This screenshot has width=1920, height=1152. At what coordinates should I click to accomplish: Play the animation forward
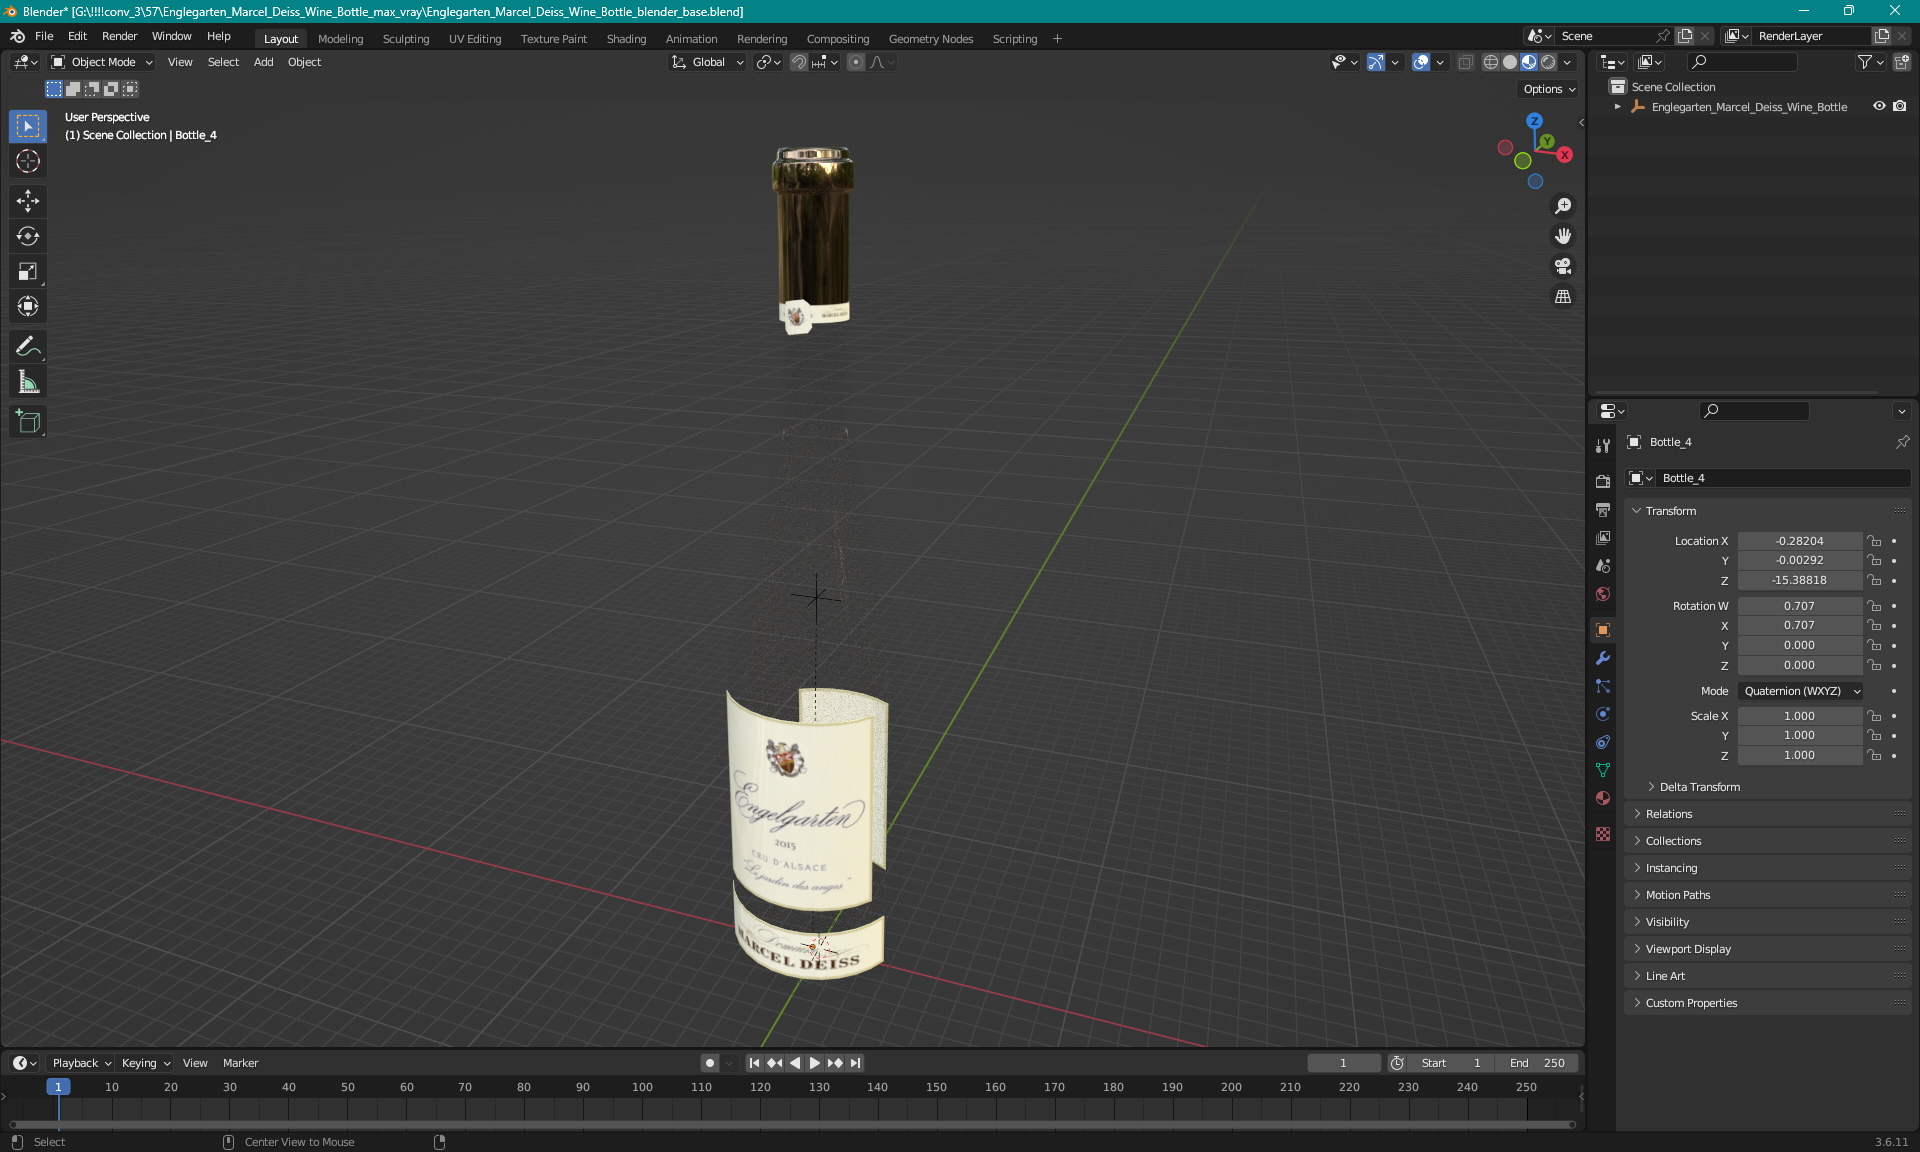[814, 1063]
